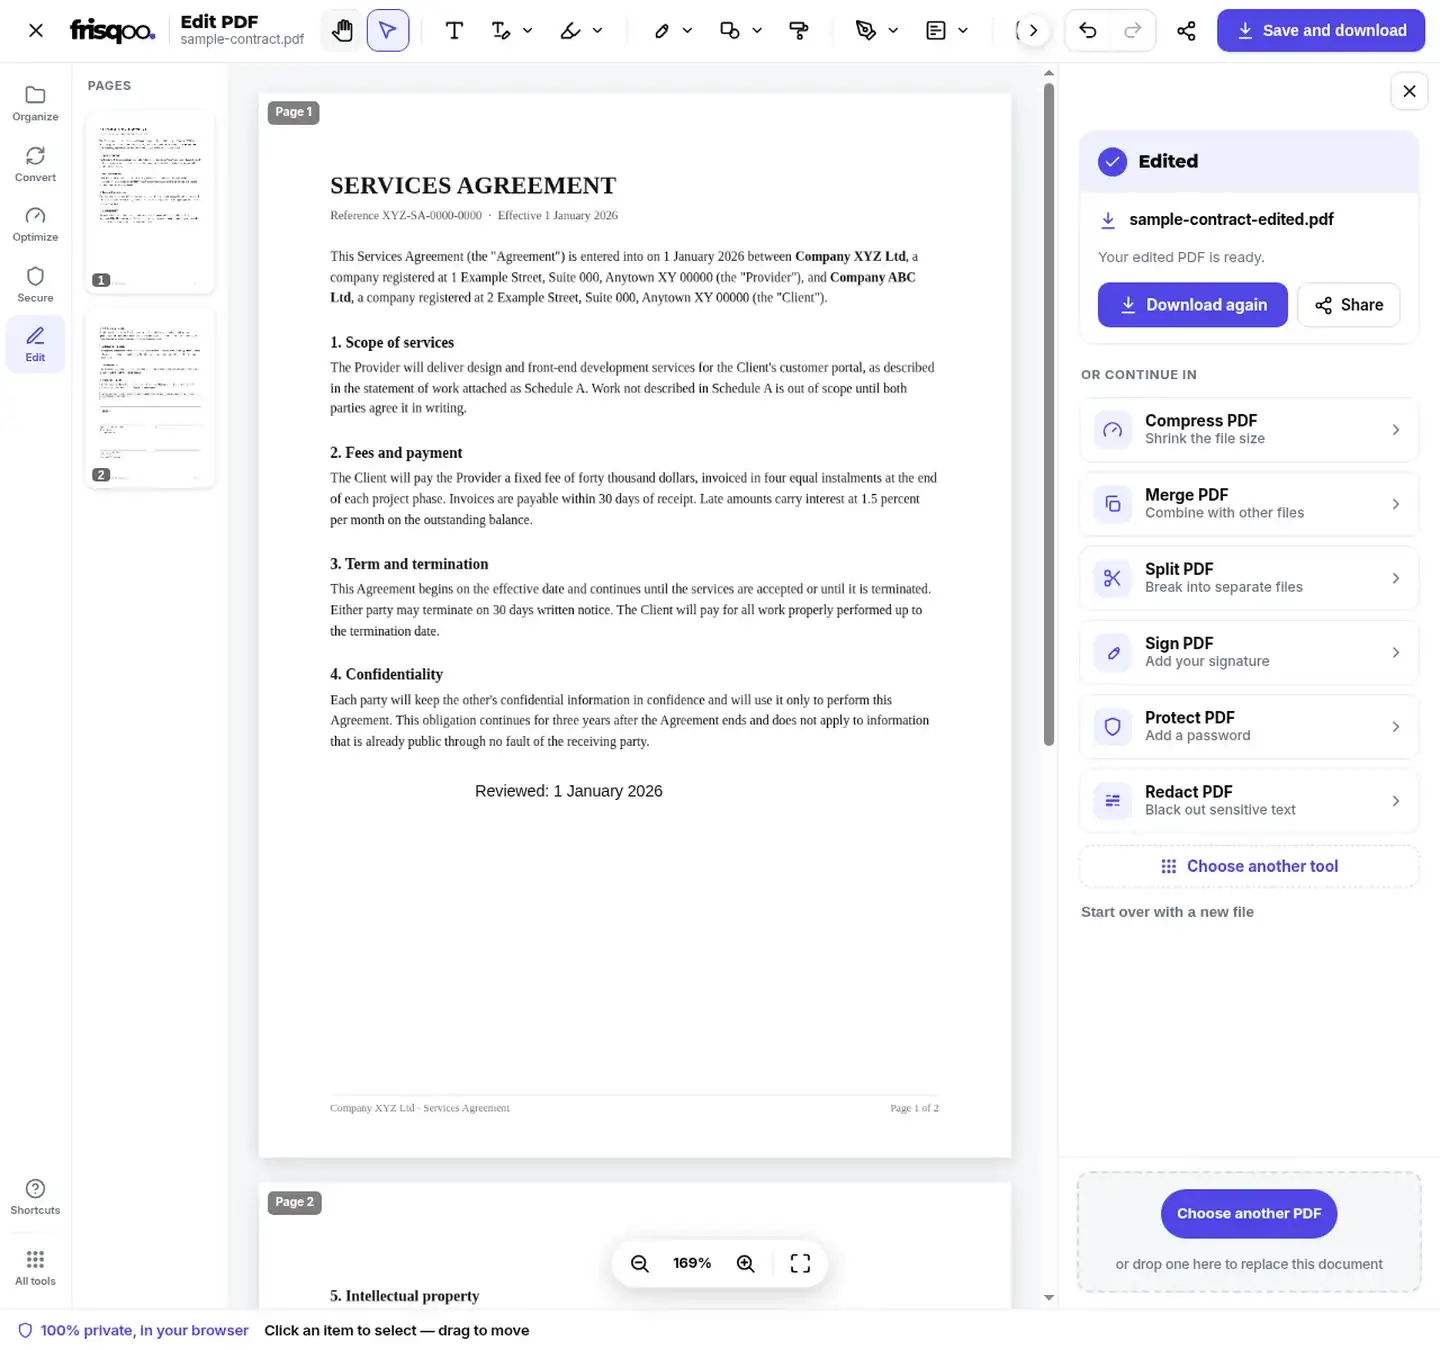Select the fountain pen signature tool
The width and height of the screenshot is (1440, 1350).
[x=866, y=31]
